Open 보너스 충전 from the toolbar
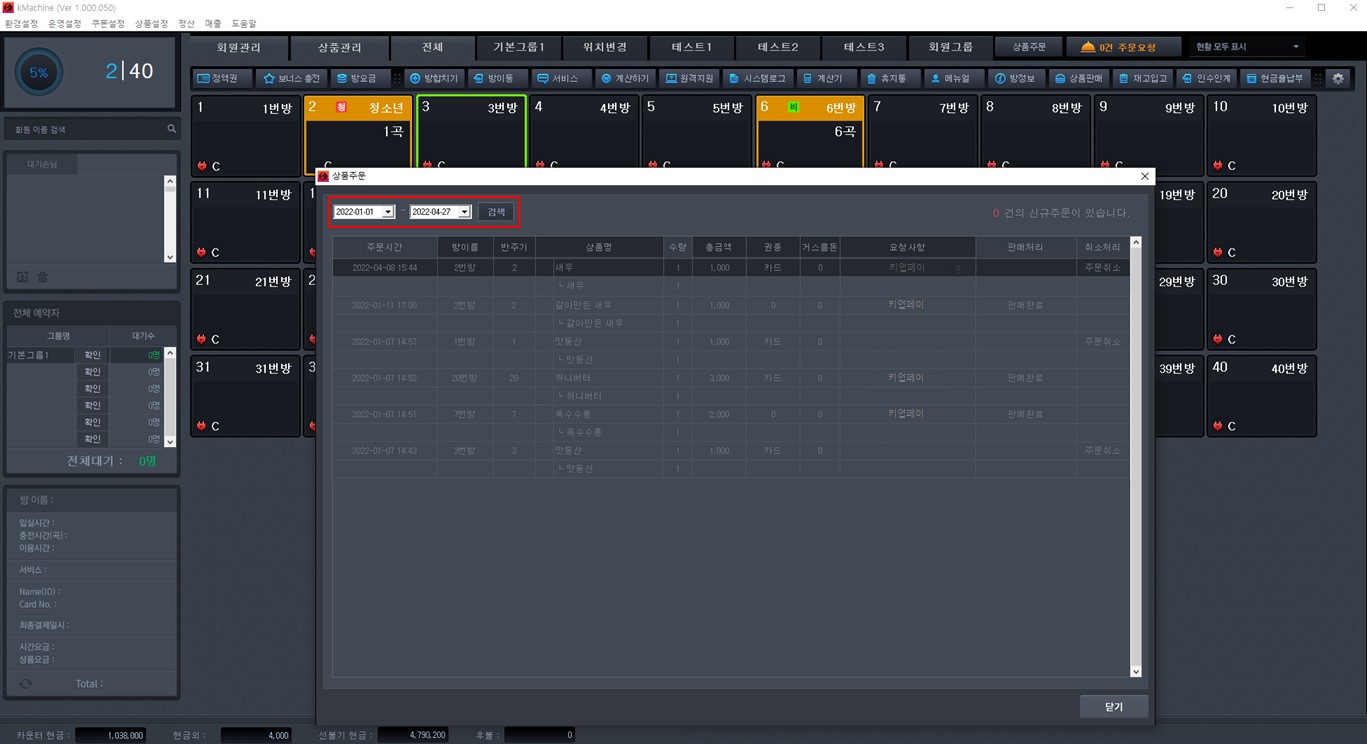Image resolution: width=1367 pixels, height=744 pixels. pyautogui.click(x=269, y=78)
